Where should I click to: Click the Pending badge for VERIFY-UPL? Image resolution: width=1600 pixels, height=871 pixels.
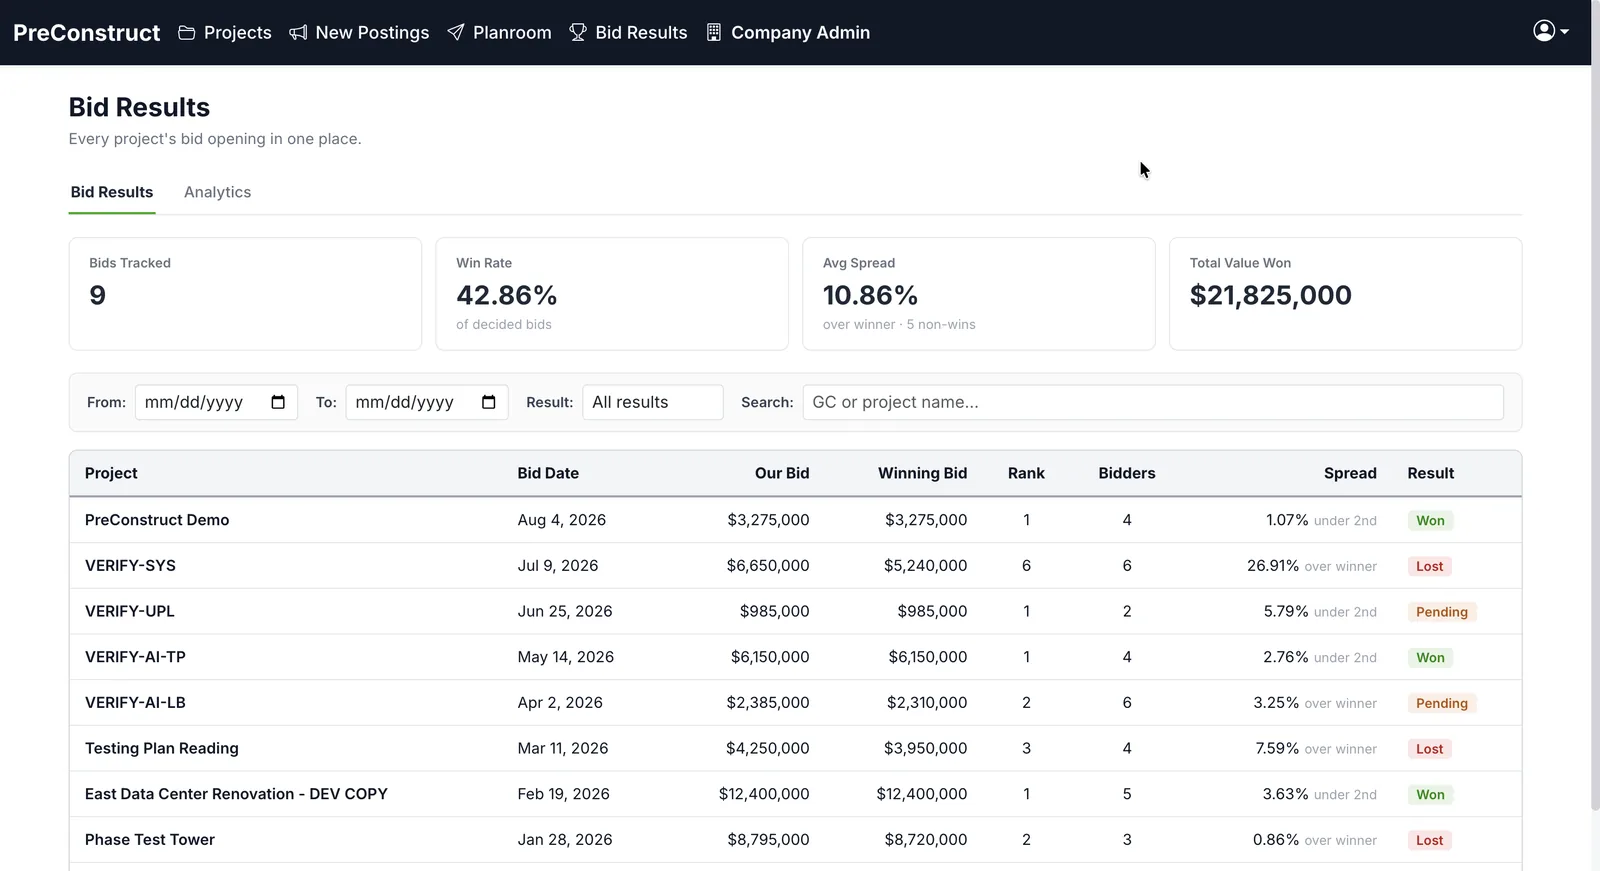(x=1441, y=612)
